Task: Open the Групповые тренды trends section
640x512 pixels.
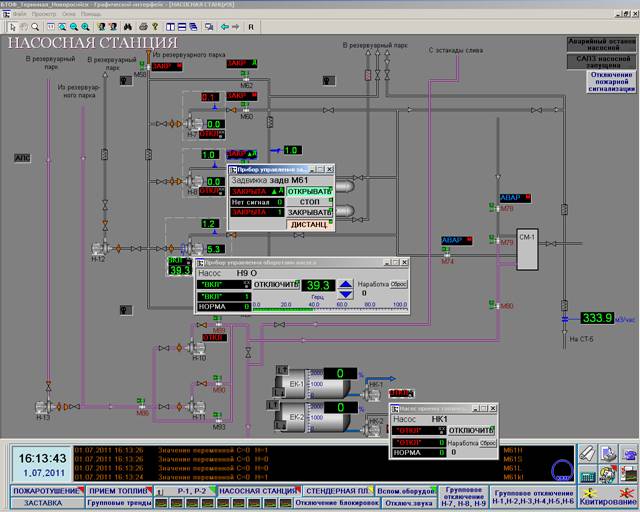Action: pyautogui.click(x=119, y=503)
